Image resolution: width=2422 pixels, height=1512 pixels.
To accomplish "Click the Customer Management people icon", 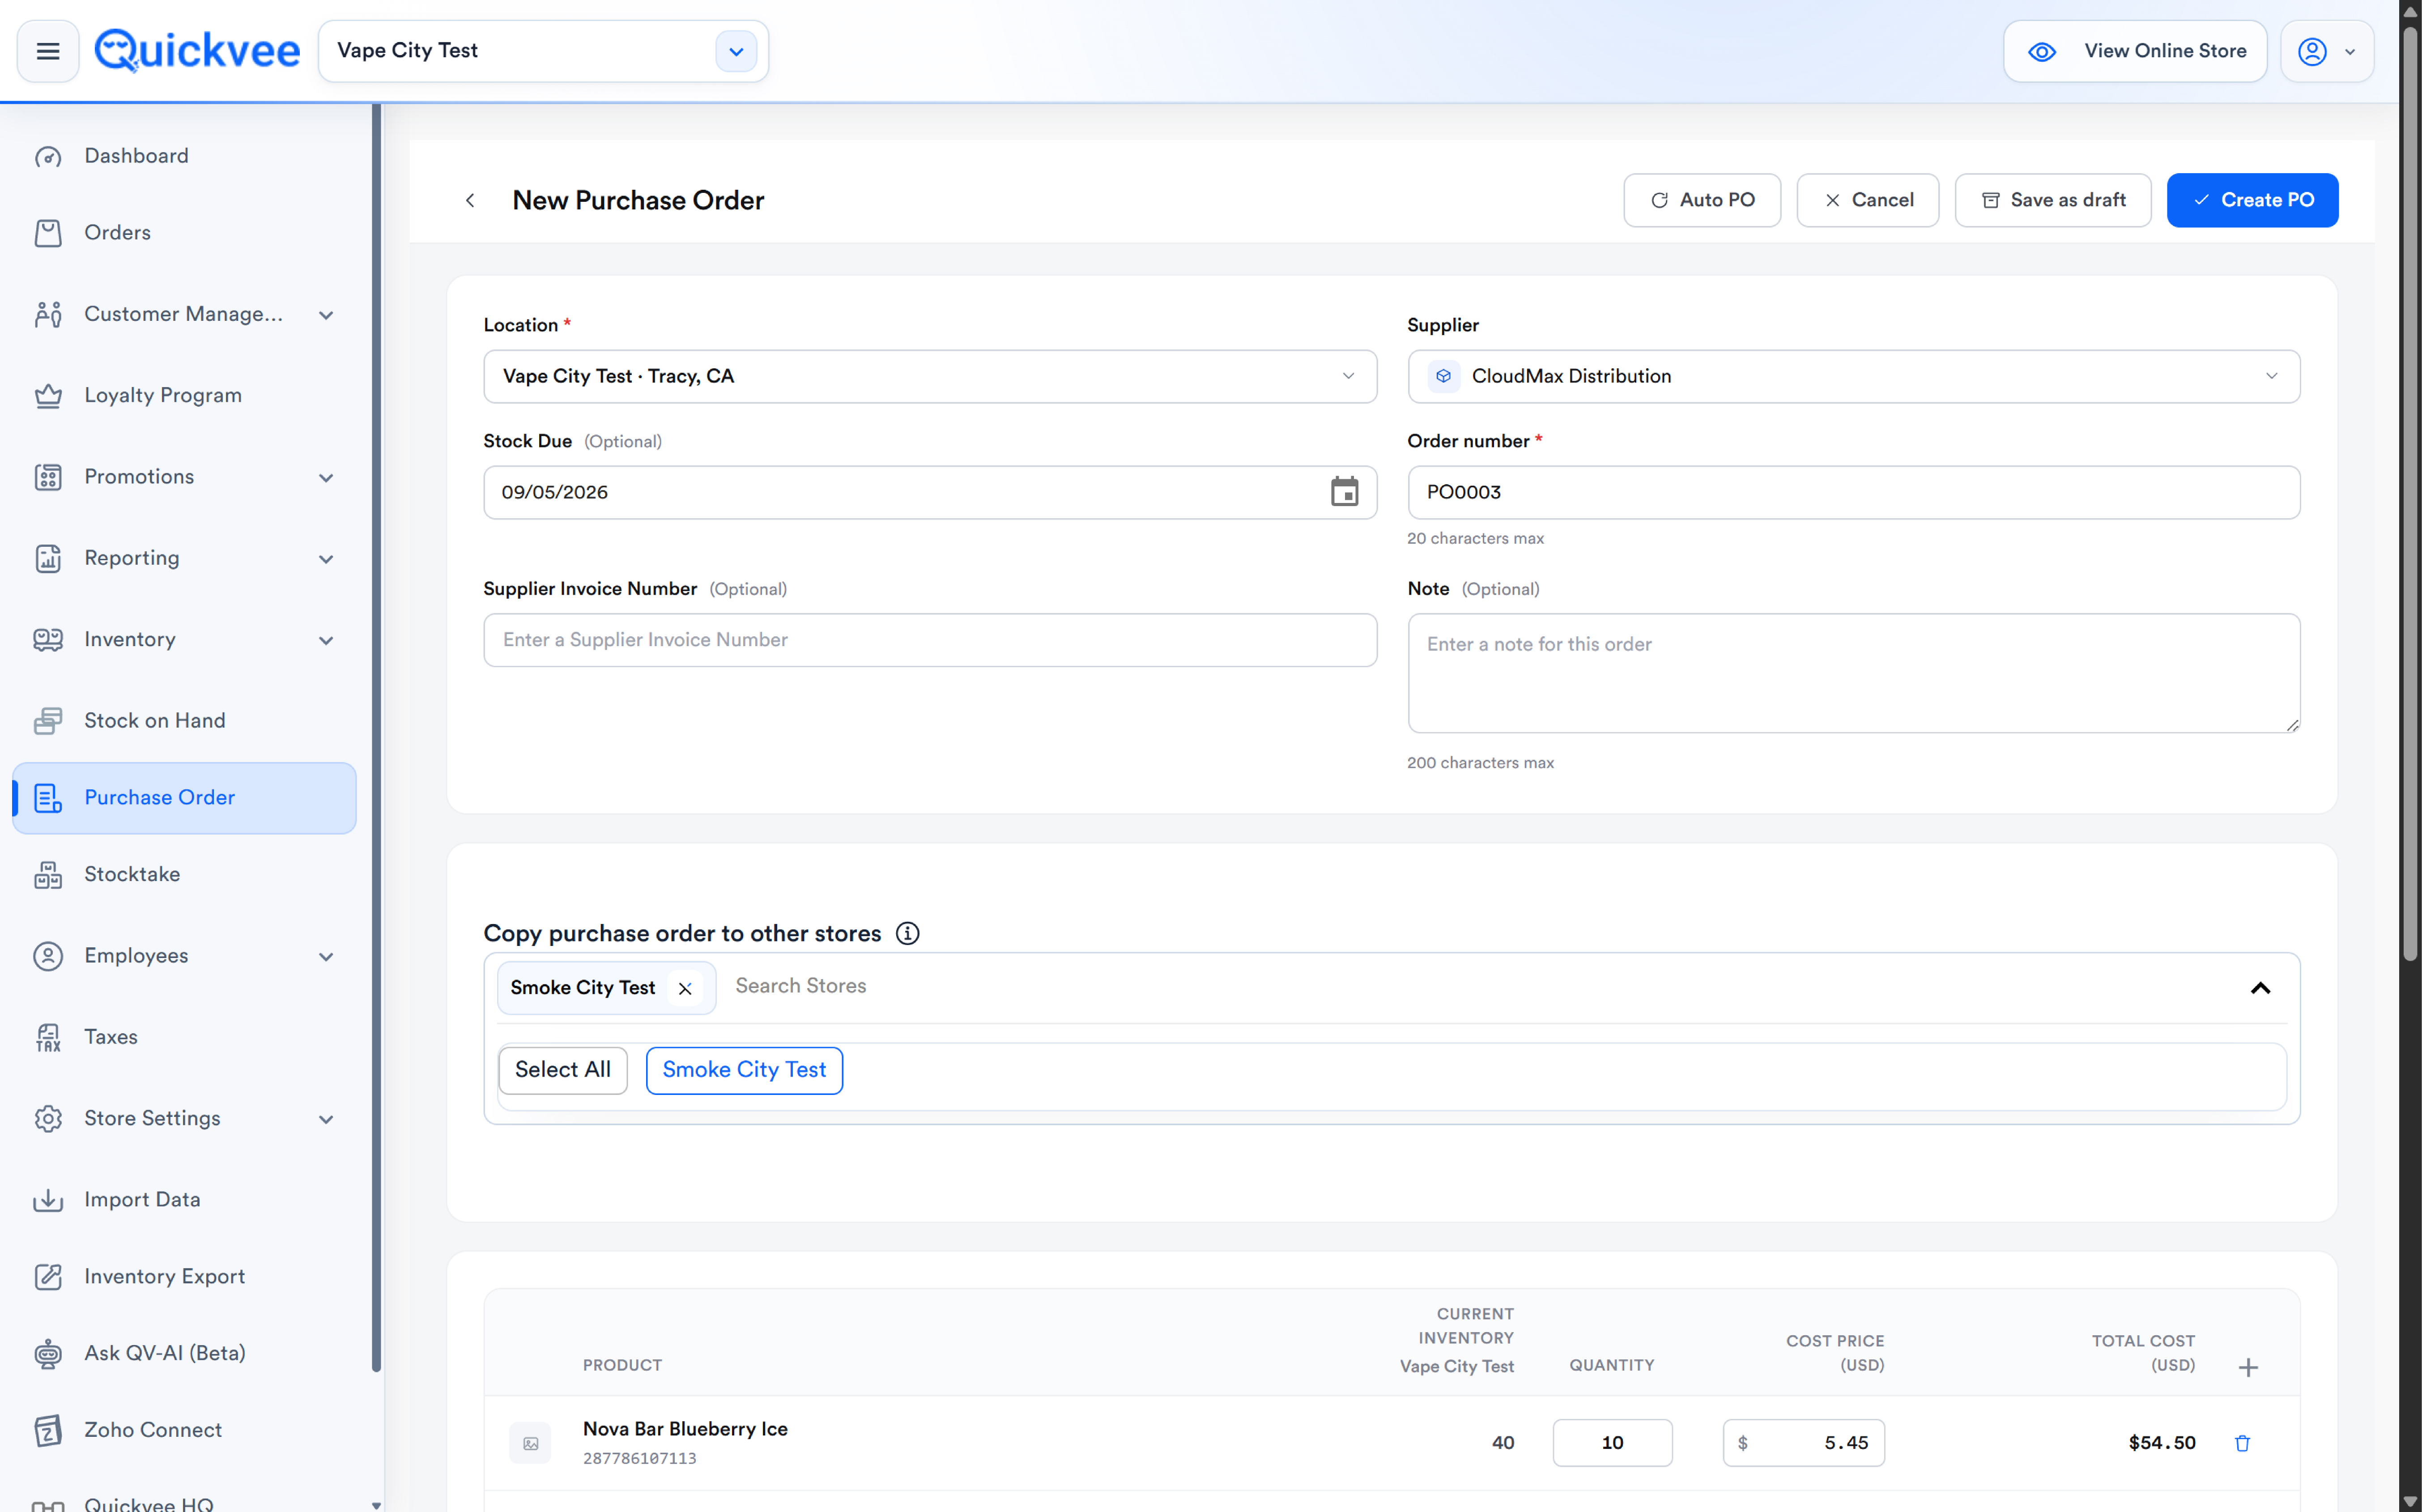I will (48, 315).
